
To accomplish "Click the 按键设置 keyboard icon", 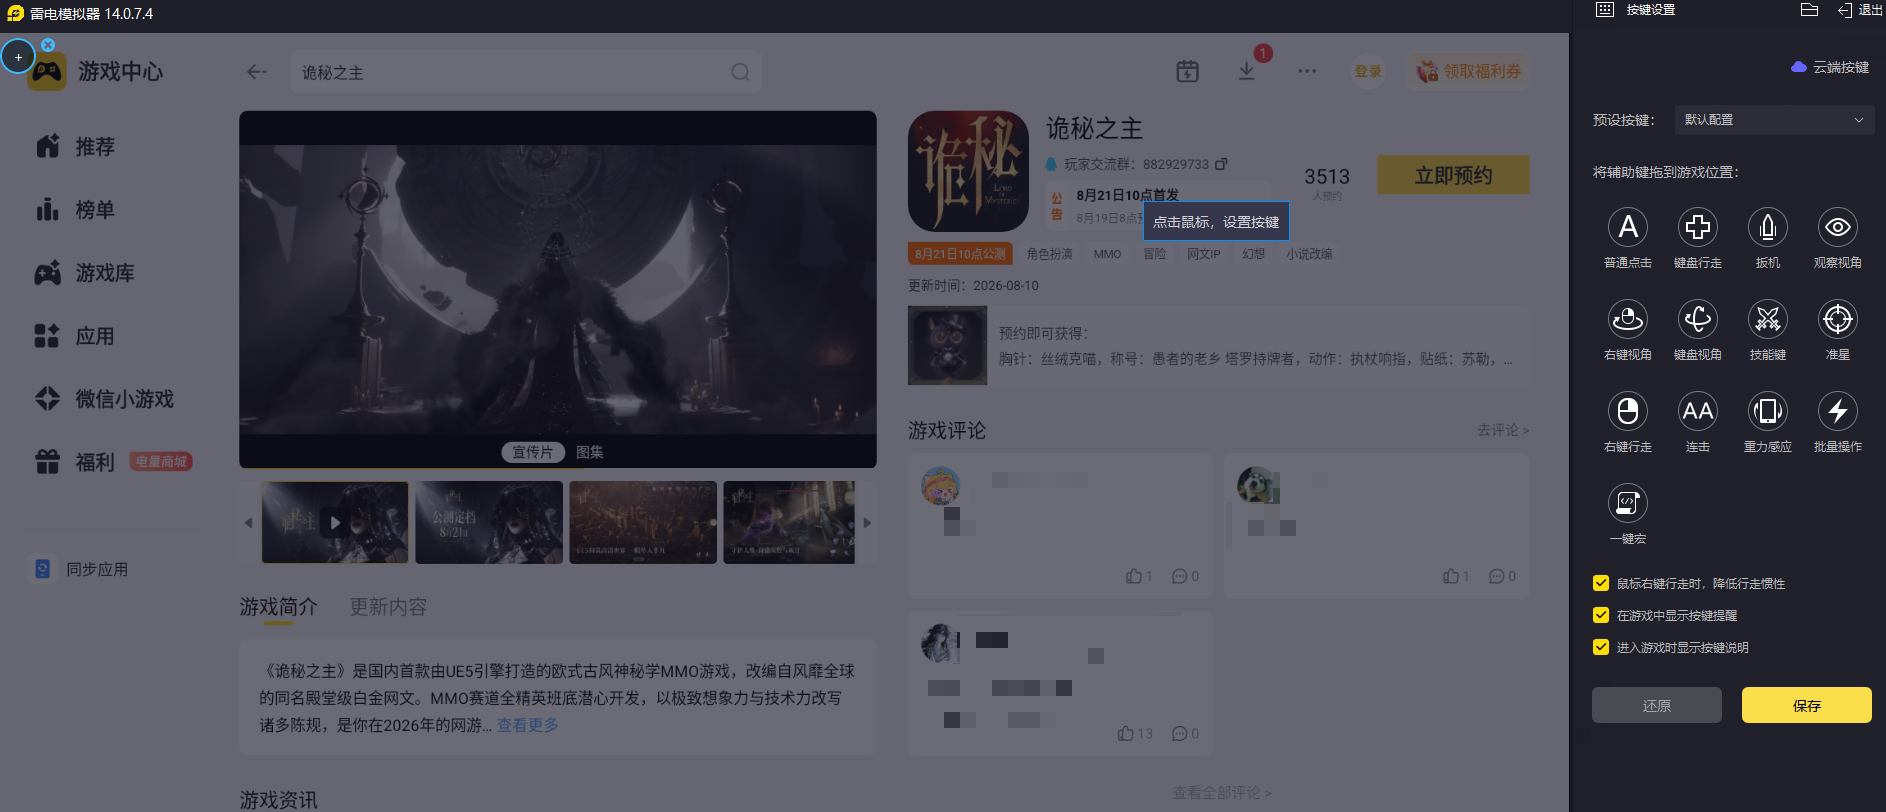I will [1605, 10].
